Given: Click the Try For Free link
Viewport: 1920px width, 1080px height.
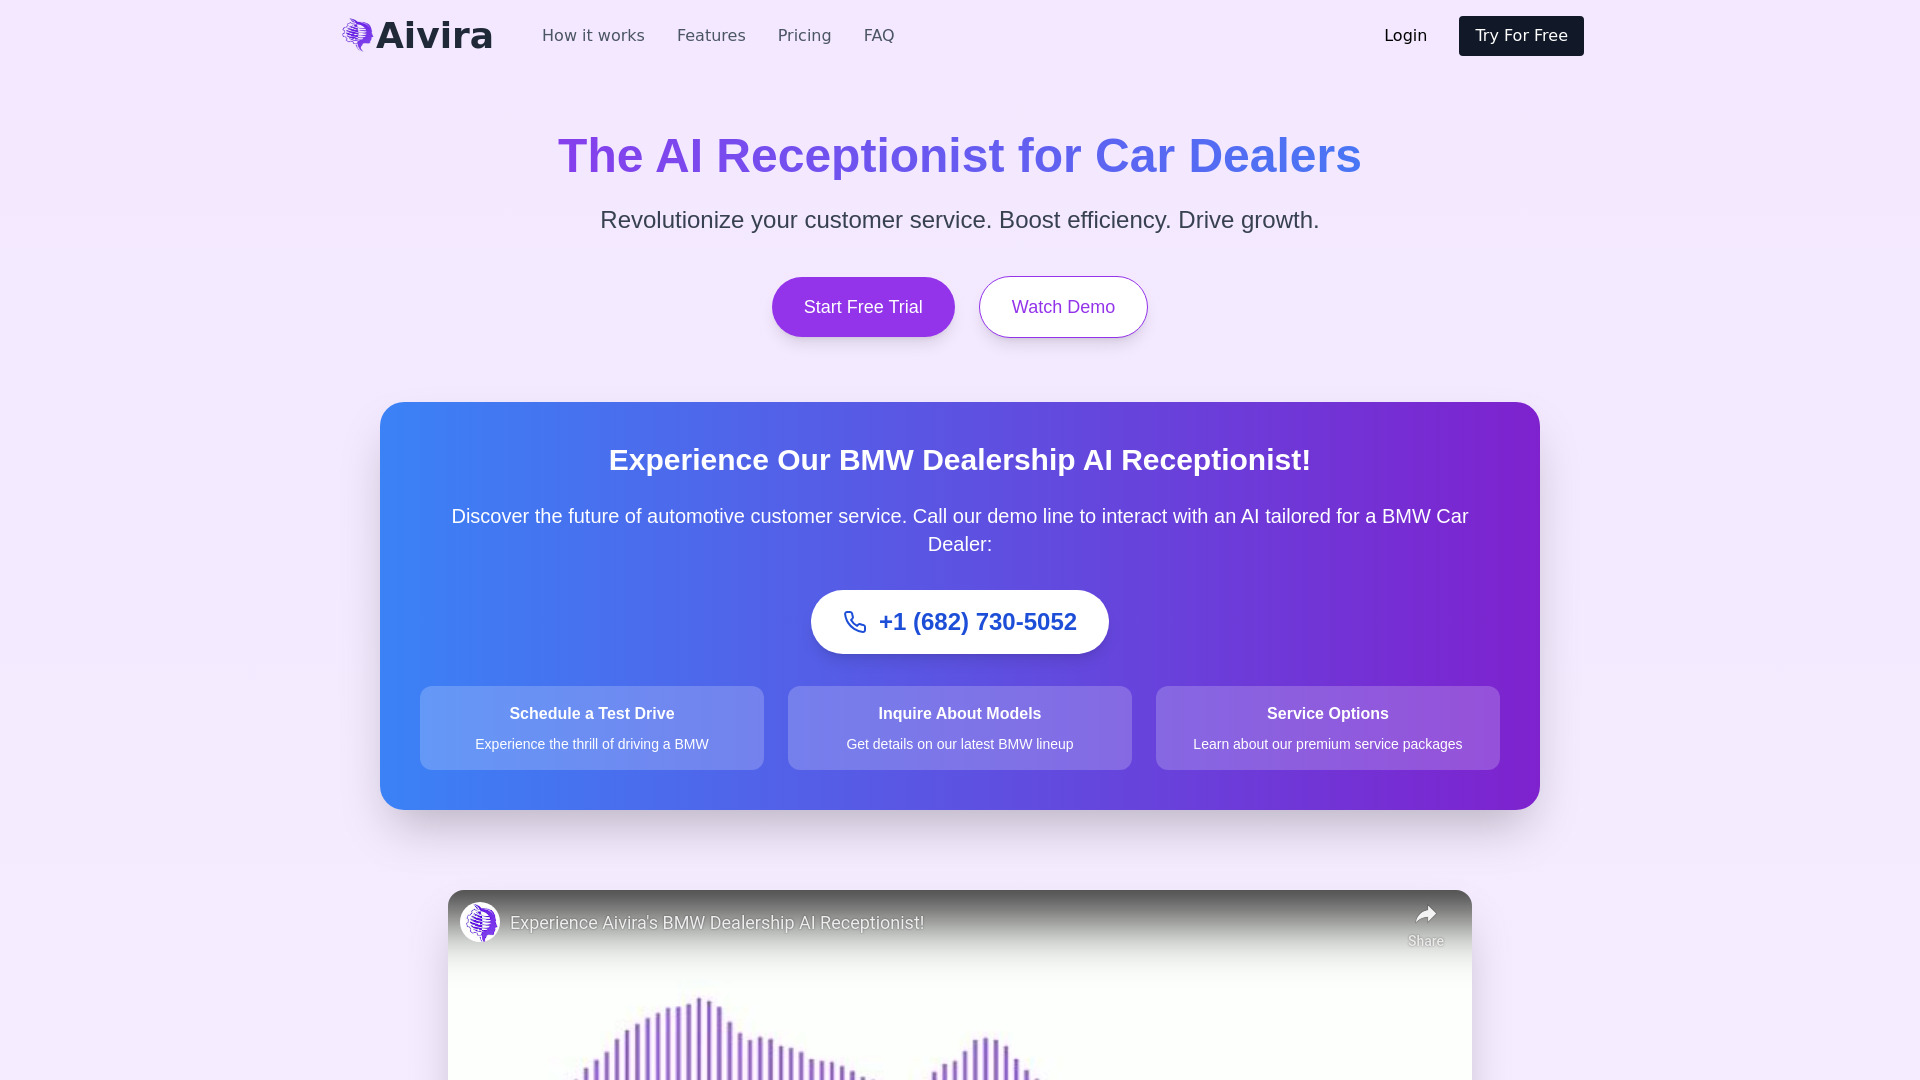Looking at the screenshot, I should coord(1520,36).
